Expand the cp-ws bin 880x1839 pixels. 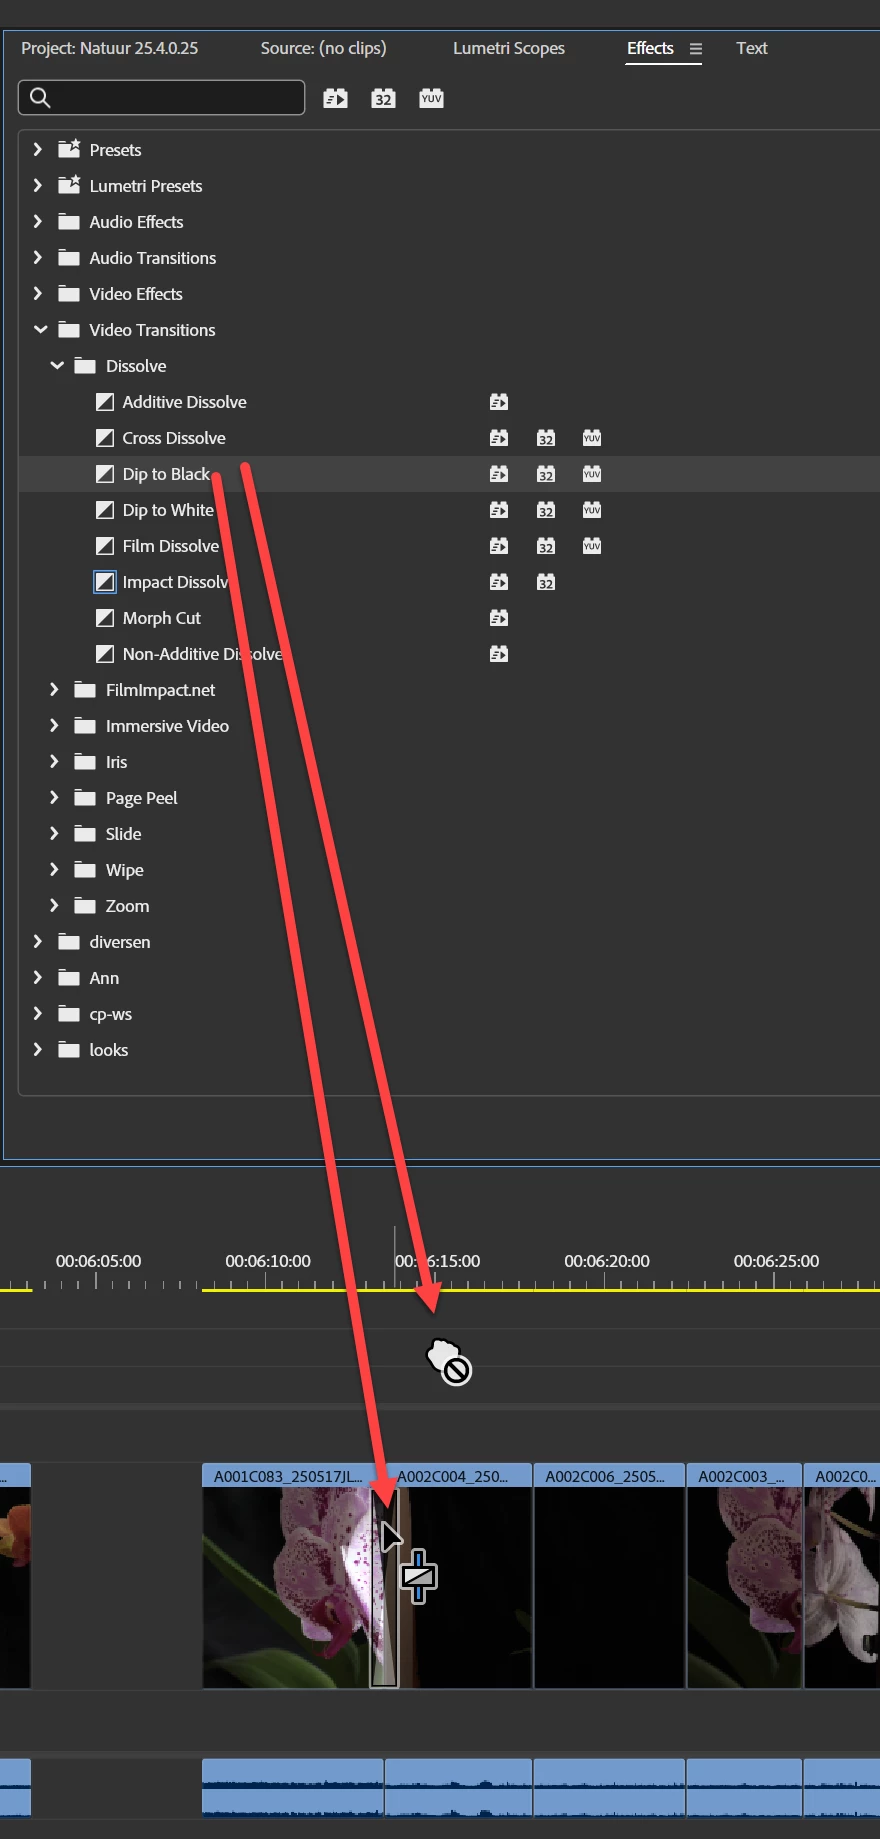(x=38, y=1013)
